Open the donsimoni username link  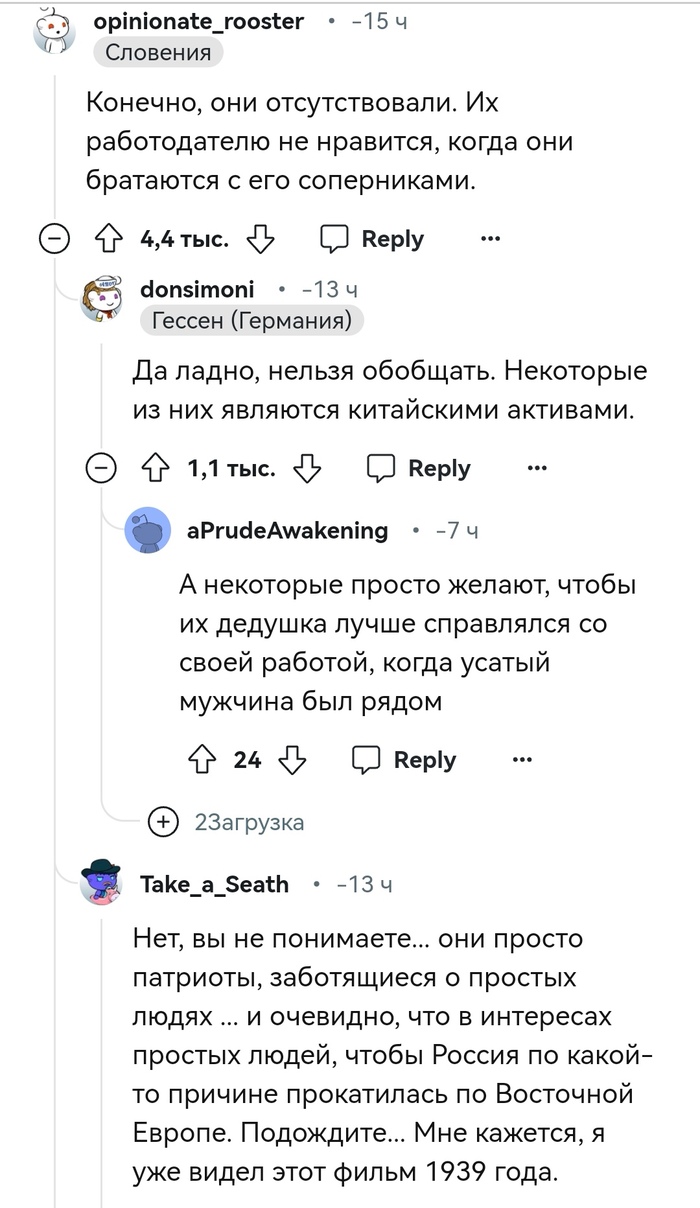click(x=197, y=290)
